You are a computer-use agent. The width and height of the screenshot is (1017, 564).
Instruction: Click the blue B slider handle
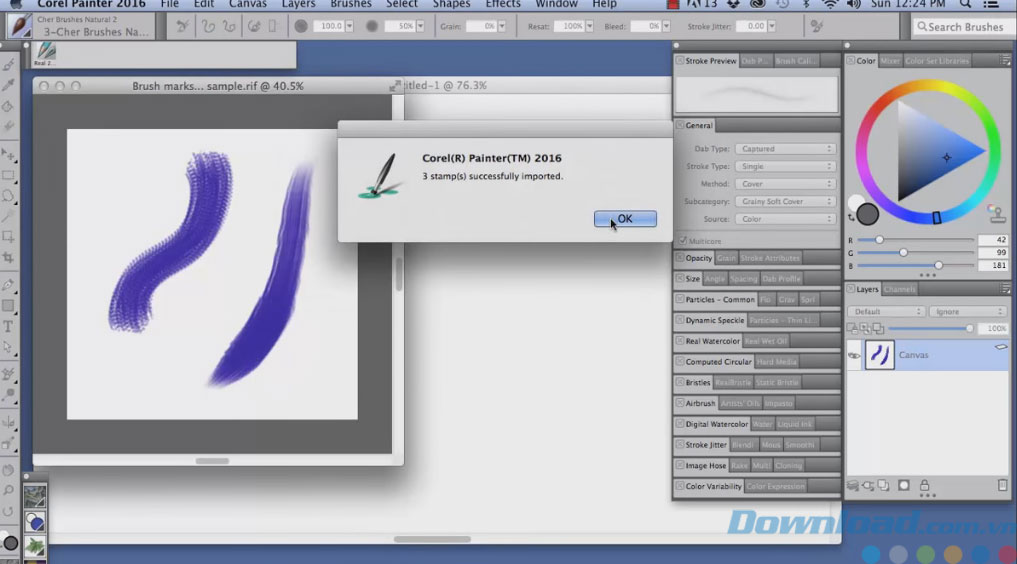click(x=938, y=266)
